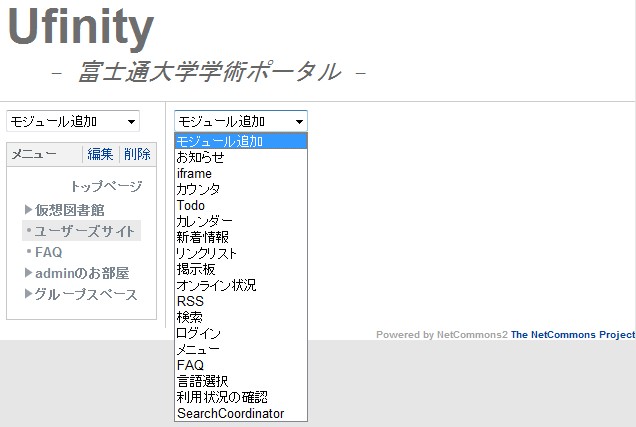This screenshot has height=427, width=636.
Task: Open トップページ in the side menu
Action: pyautogui.click(x=106, y=187)
